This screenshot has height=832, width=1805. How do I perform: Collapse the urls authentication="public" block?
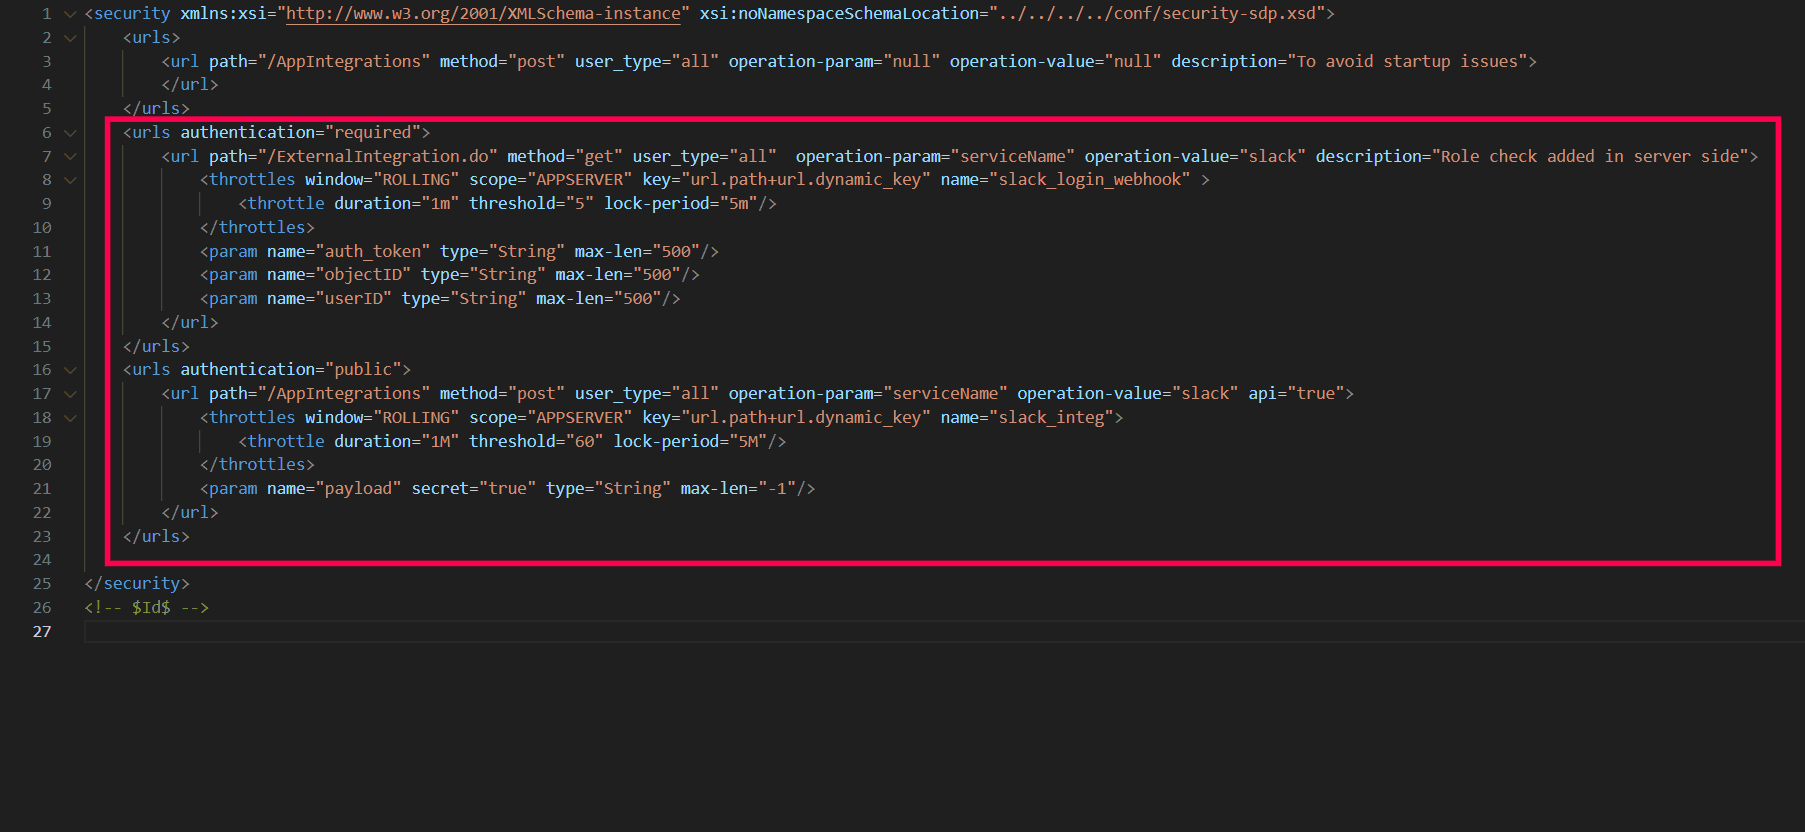(70, 370)
